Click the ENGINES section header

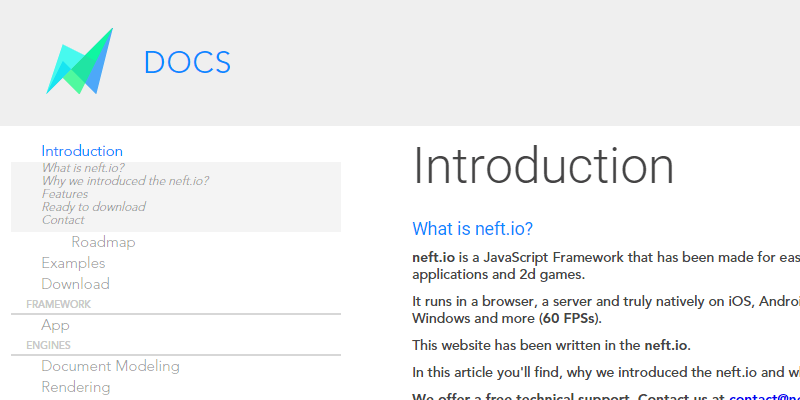tap(48, 345)
